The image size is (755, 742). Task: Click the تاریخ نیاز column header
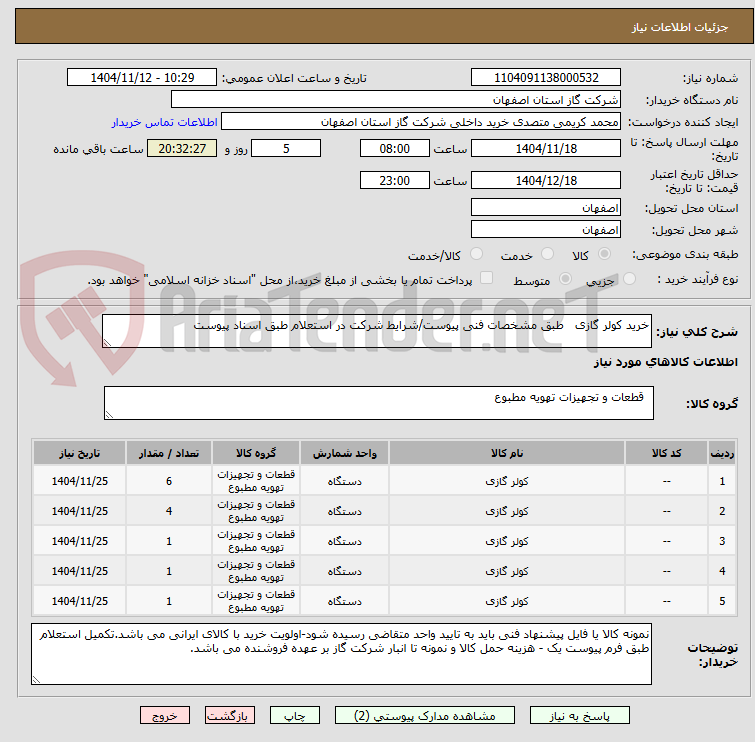click(79, 453)
